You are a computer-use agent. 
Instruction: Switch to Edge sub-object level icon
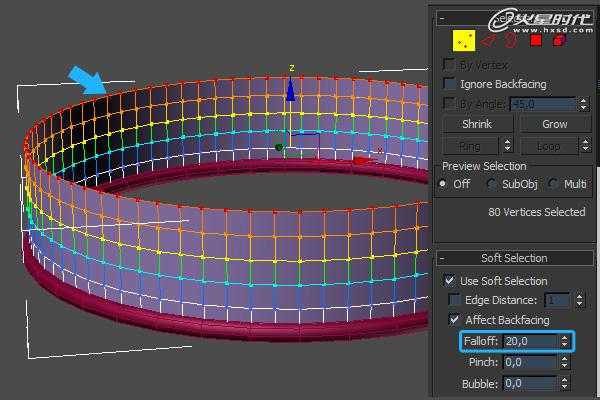click(489, 41)
